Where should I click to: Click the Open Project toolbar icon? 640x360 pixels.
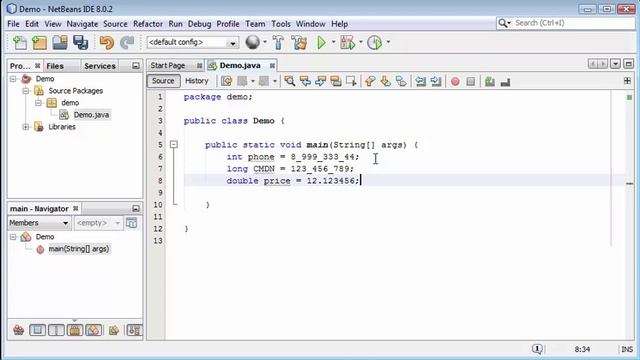coord(60,42)
